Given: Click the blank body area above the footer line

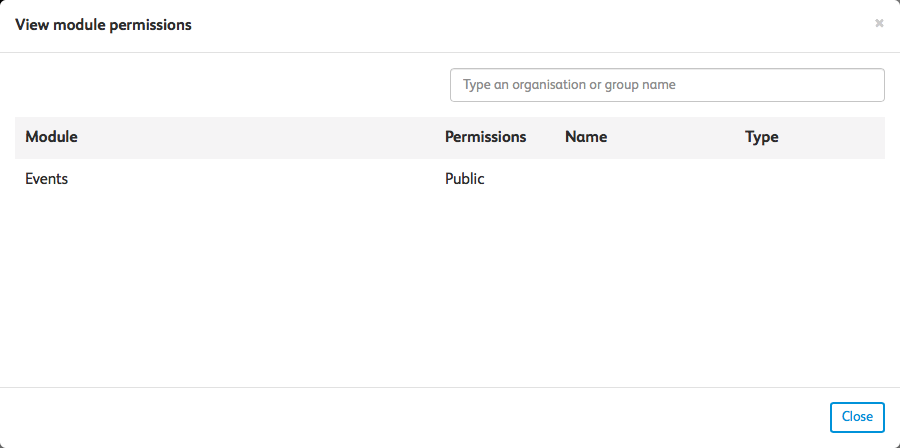Looking at the screenshot, I should tap(450, 360).
